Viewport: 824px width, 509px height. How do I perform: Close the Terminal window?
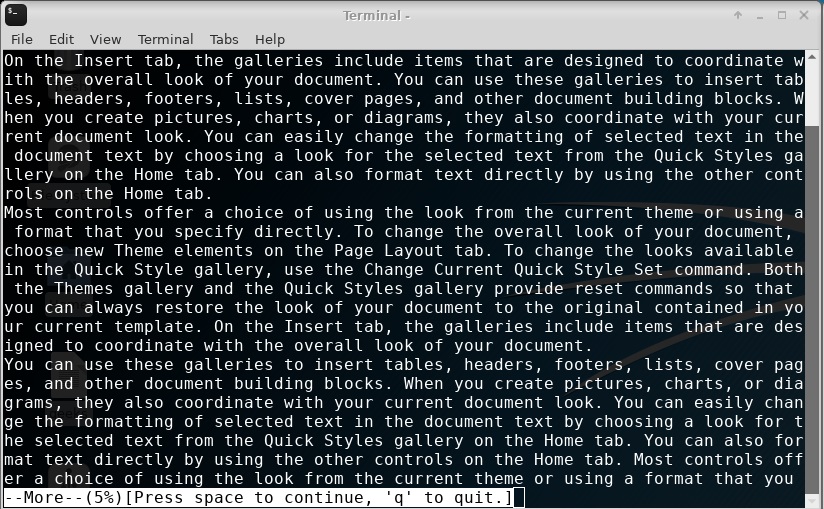coord(804,15)
